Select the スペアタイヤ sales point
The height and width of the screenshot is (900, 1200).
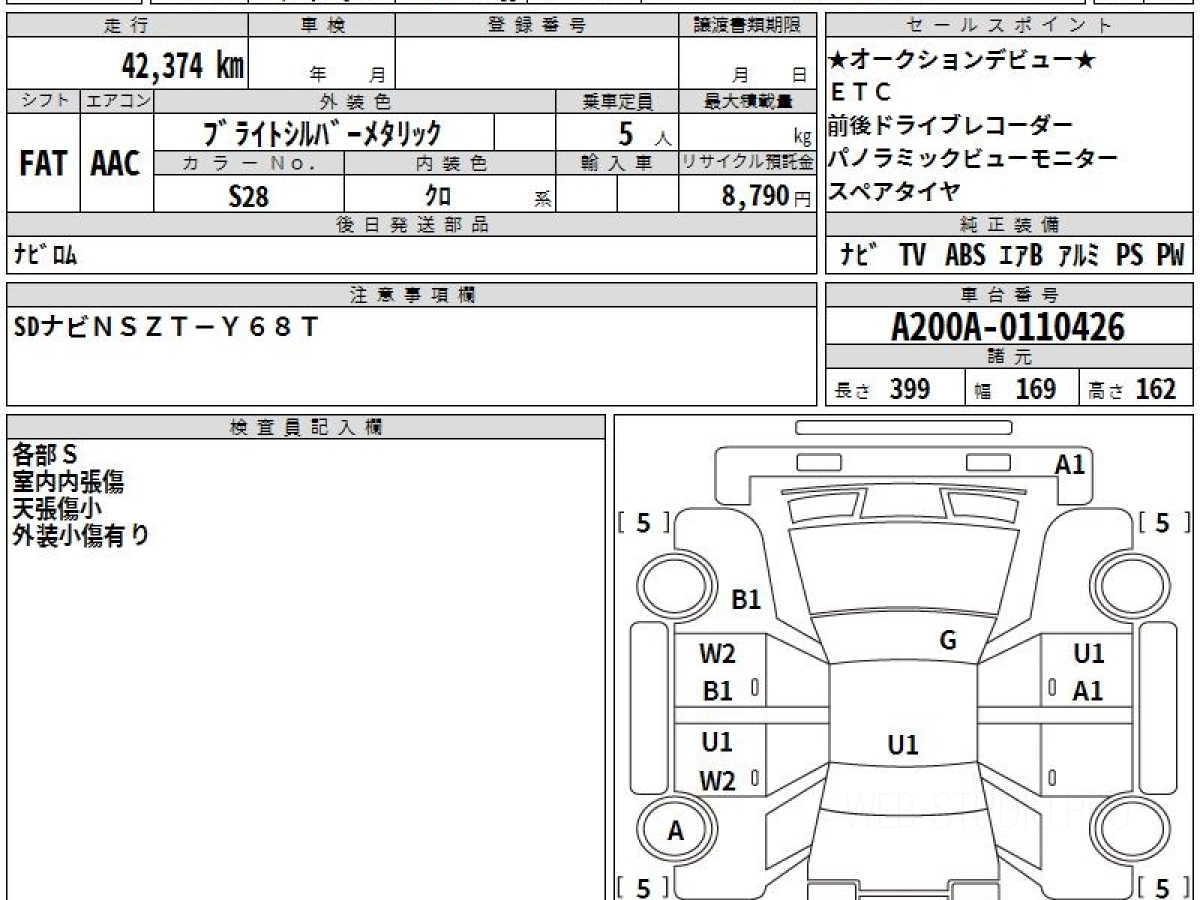[895, 190]
